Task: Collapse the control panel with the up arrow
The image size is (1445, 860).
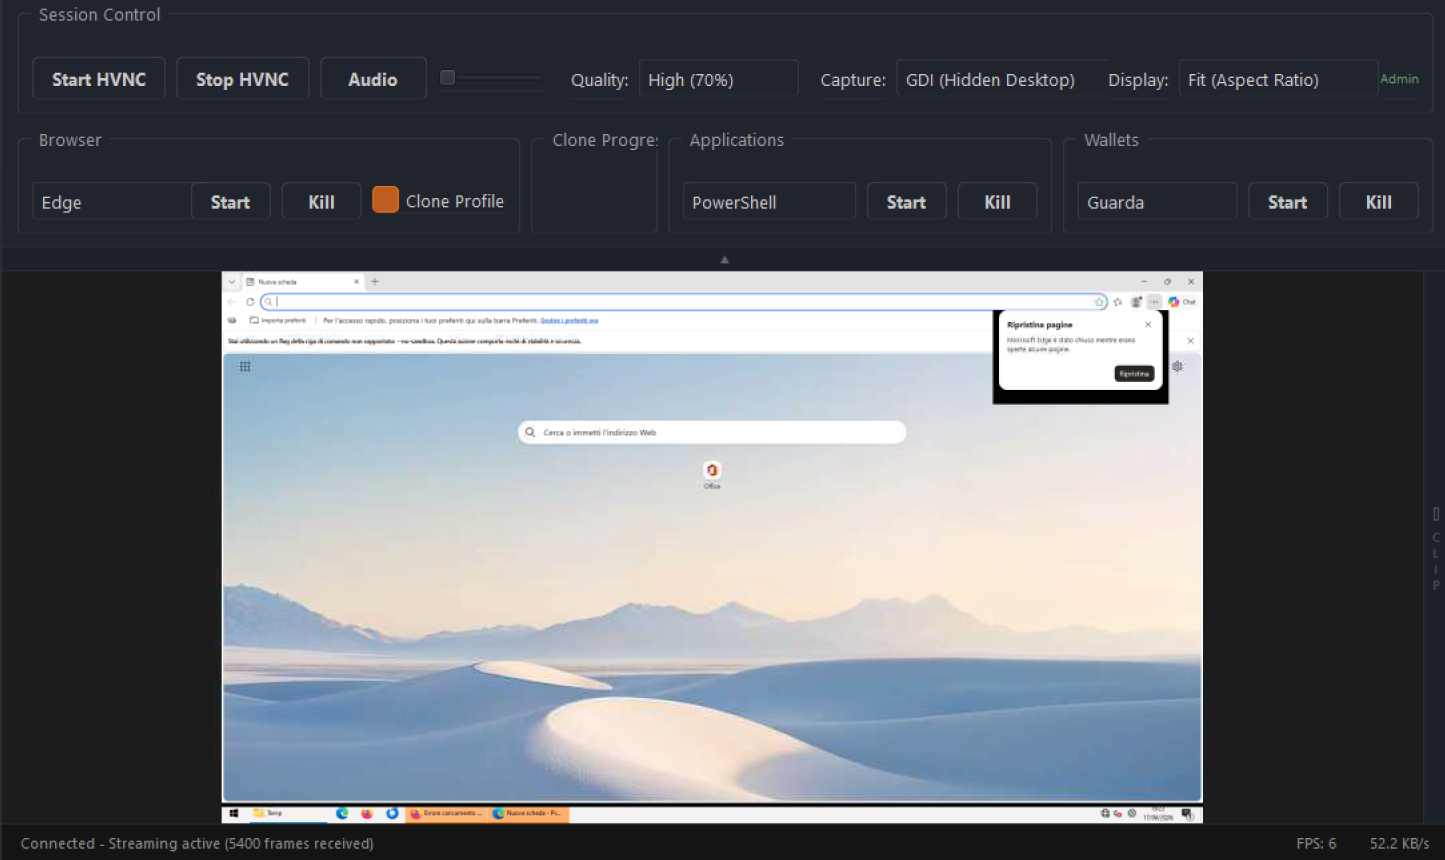Action: [725, 259]
